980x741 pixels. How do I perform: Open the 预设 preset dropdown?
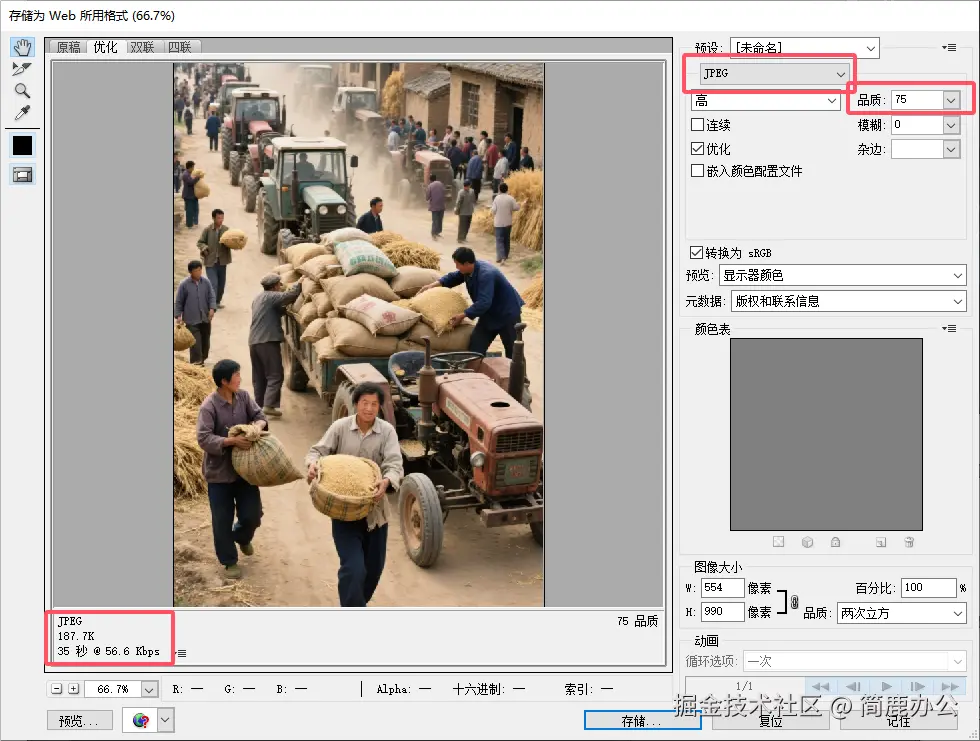click(805, 48)
